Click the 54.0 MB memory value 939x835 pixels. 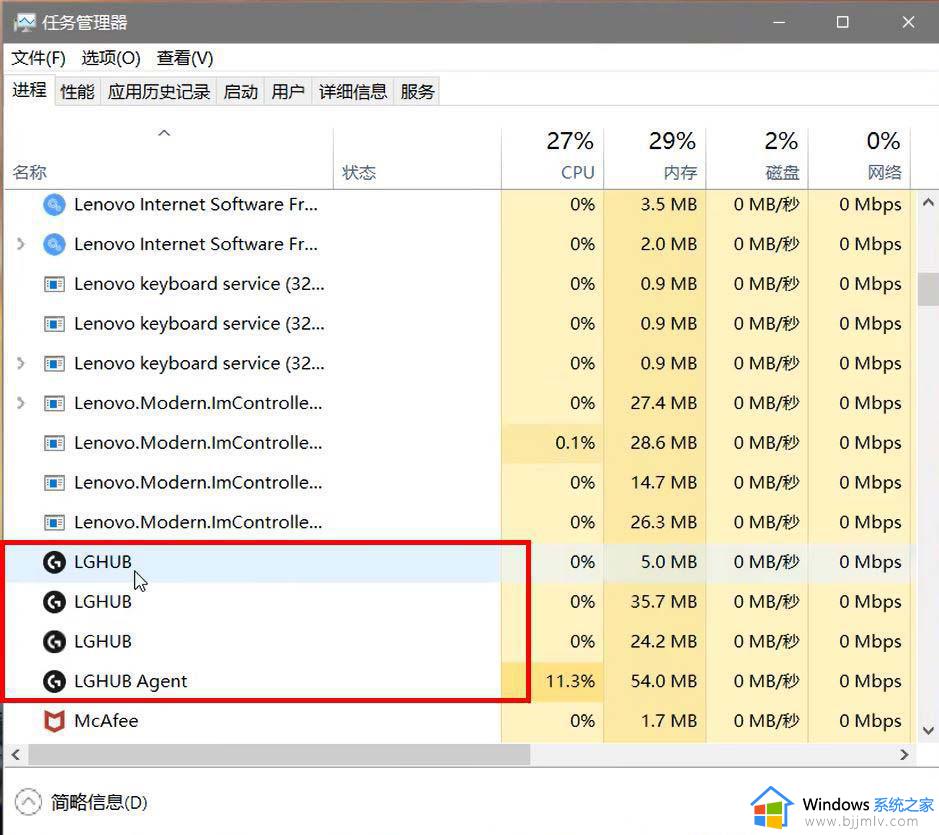pos(664,681)
